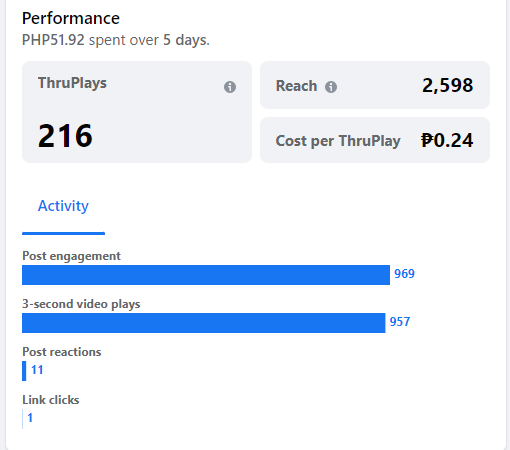Screen dimensions: 510x450
Task: Click the ThruPlays info icon
Action: 230,87
